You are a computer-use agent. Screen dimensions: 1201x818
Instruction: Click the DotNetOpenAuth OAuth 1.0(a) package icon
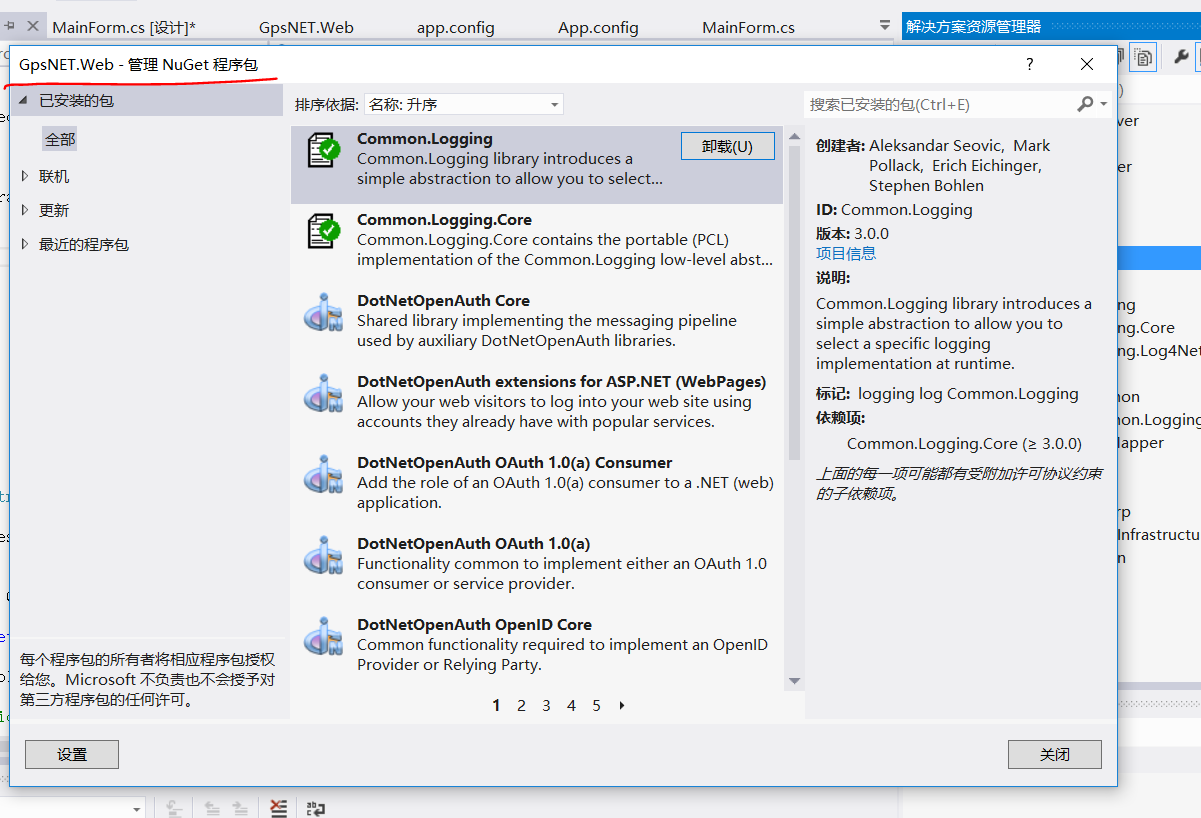(323, 555)
